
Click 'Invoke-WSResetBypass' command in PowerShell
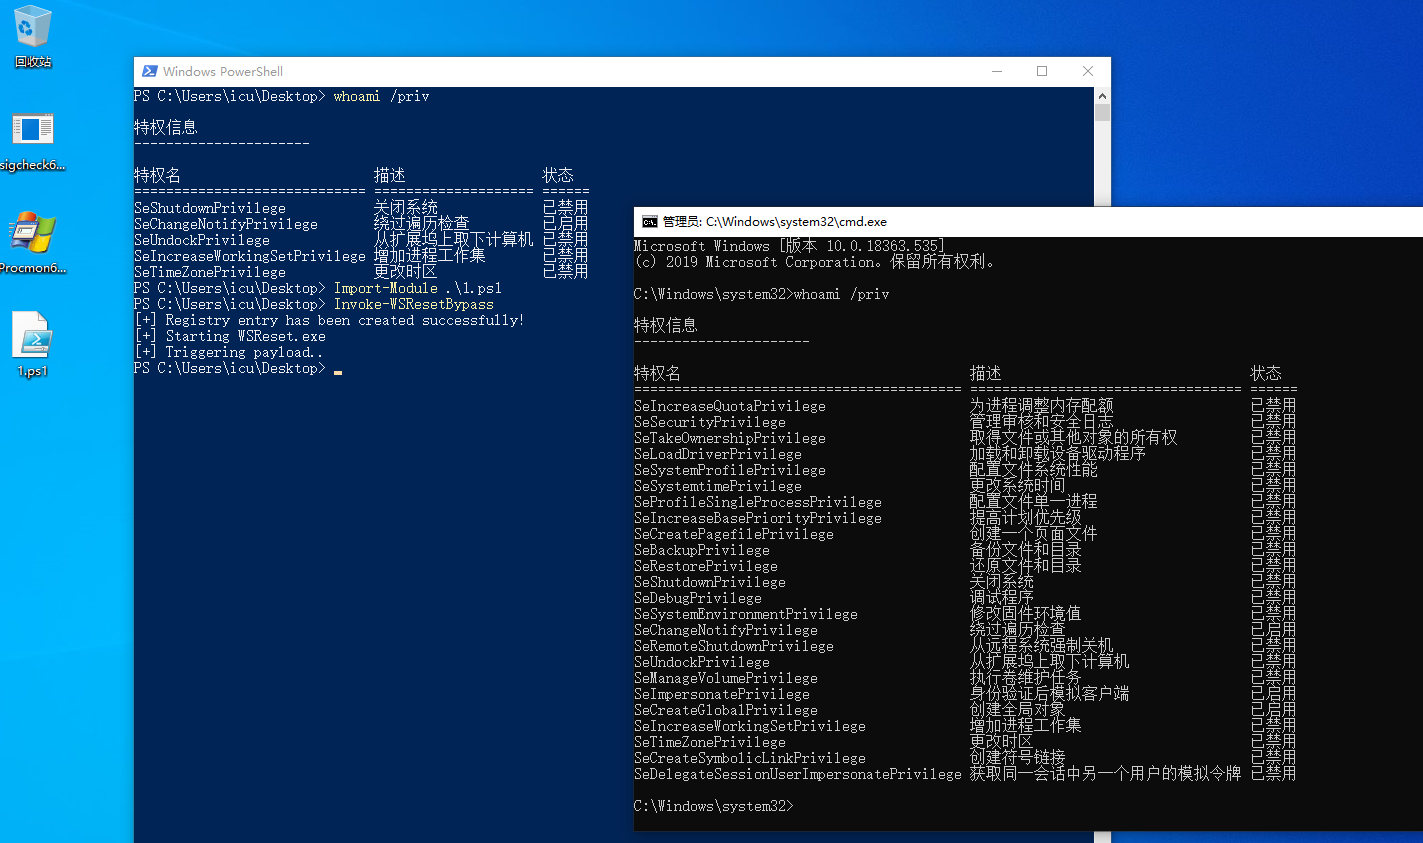(x=414, y=304)
